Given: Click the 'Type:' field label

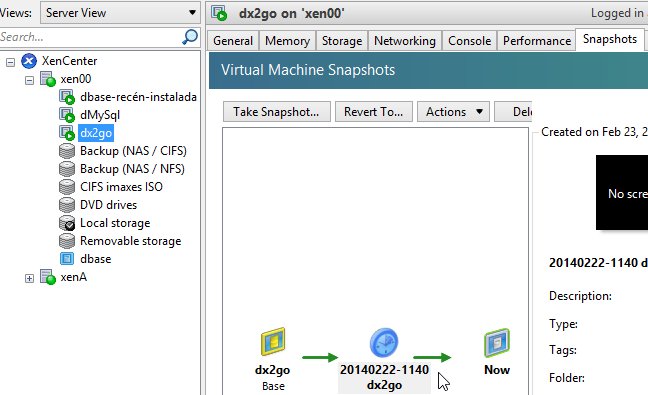Looking at the screenshot, I should (x=563, y=324).
